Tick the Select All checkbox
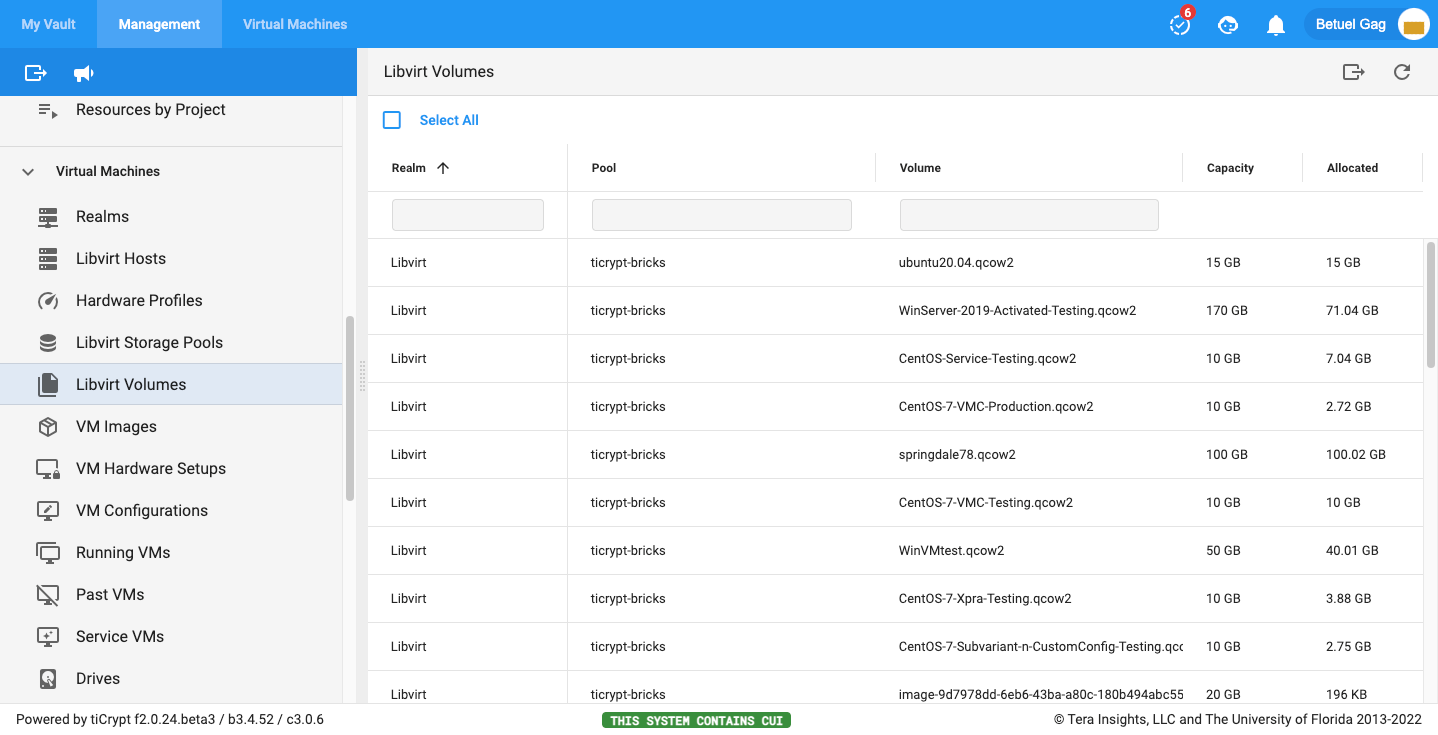Viewport: 1438px width, 735px height. pos(392,120)
